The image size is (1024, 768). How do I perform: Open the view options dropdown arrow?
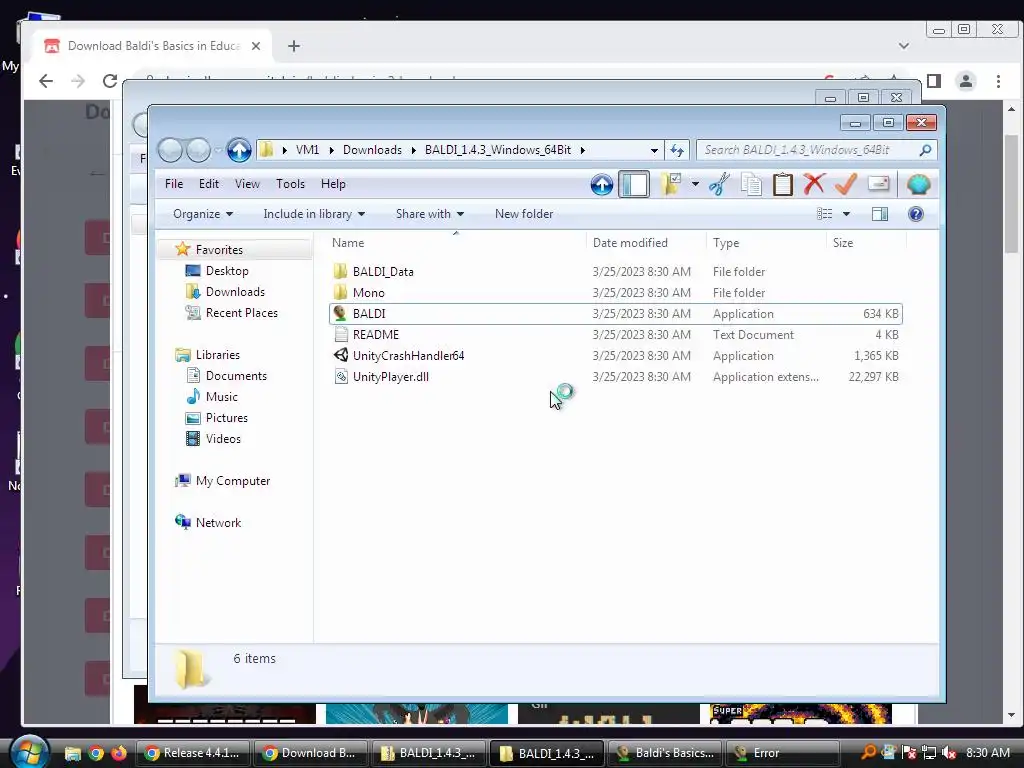coord(846,214)
